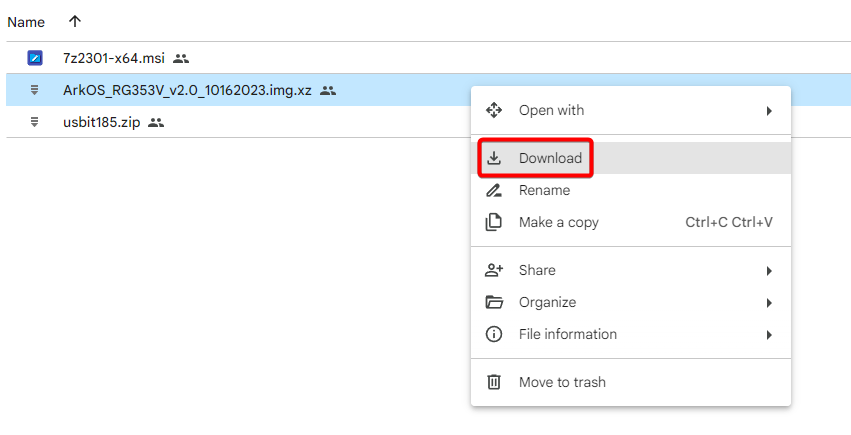Expand the Organize submenu arrow
The width and height of the screenshot is (851, 435).
[x=769, y=302]
